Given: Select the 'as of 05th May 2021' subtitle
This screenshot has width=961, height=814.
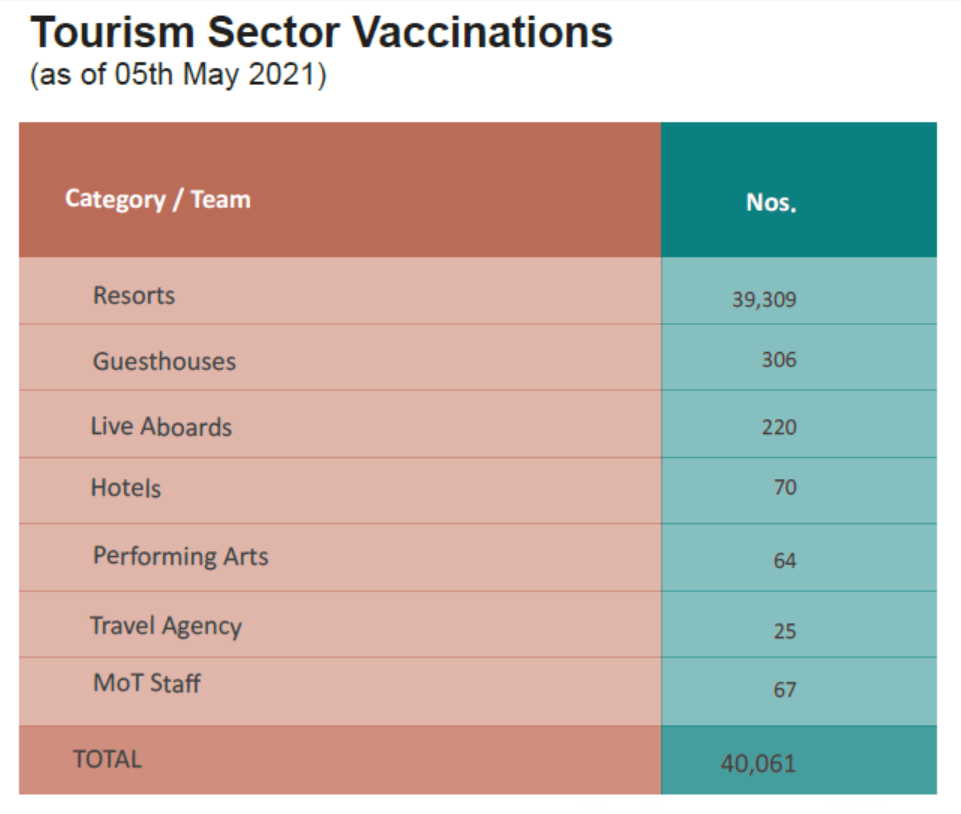Looking at the screenshot, I should 178,76.
